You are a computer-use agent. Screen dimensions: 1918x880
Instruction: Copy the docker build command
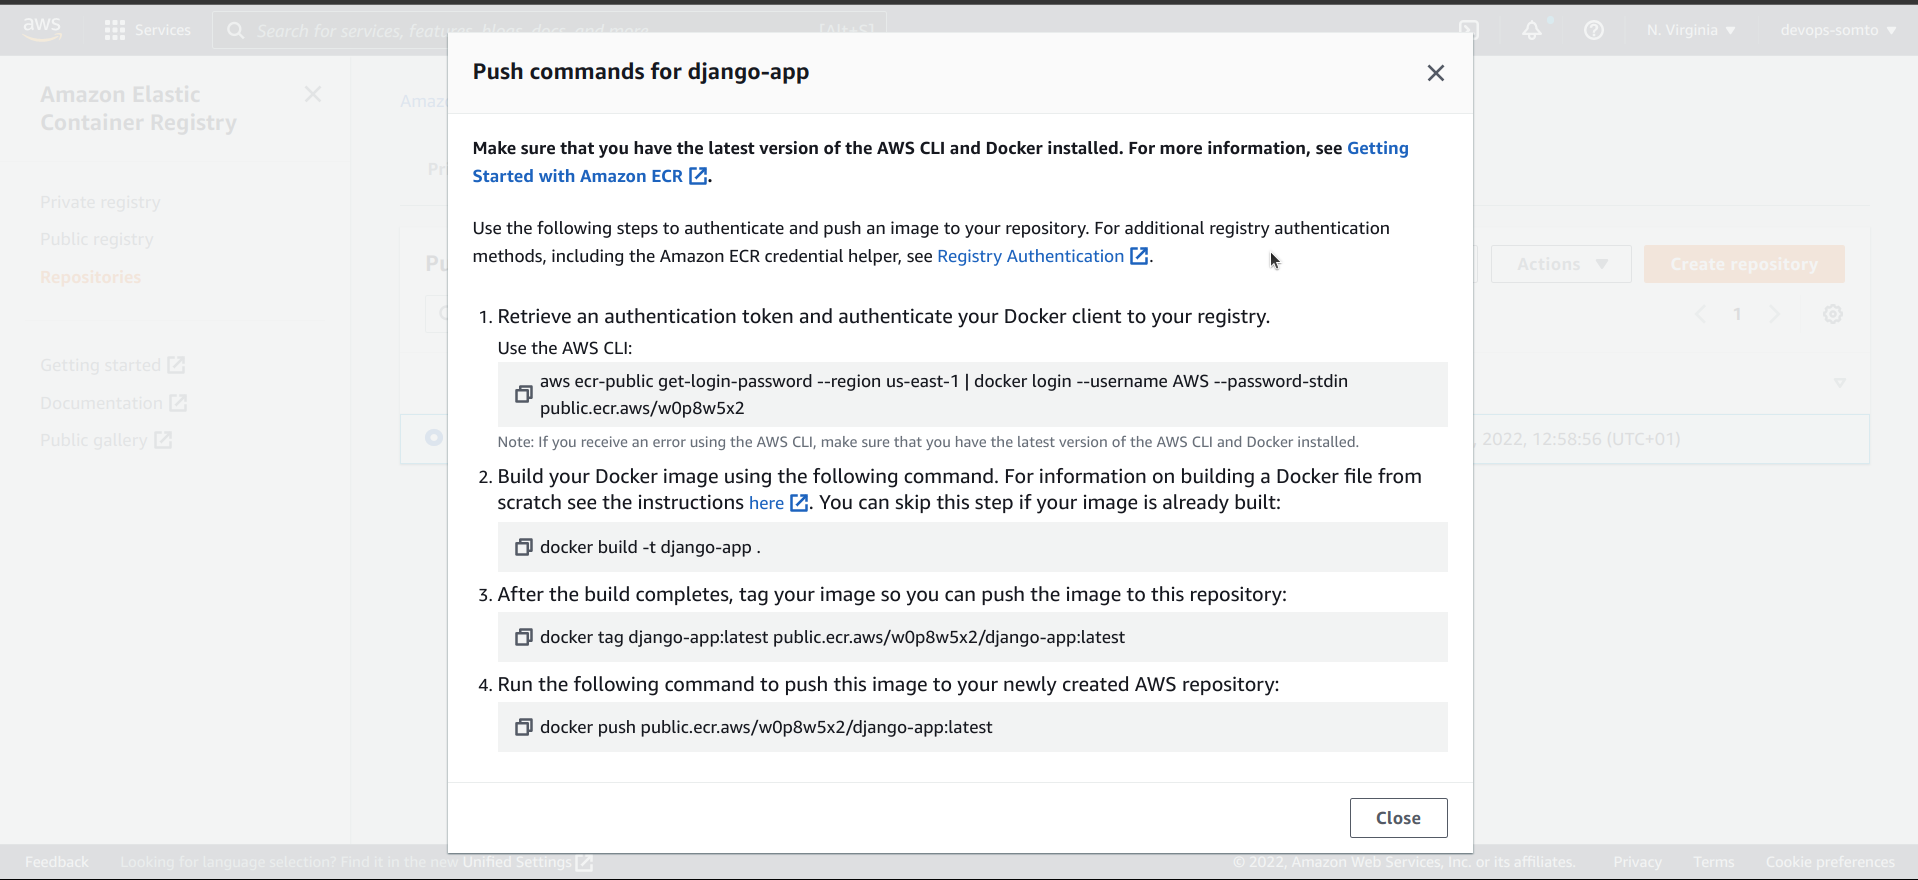(523, 547)
